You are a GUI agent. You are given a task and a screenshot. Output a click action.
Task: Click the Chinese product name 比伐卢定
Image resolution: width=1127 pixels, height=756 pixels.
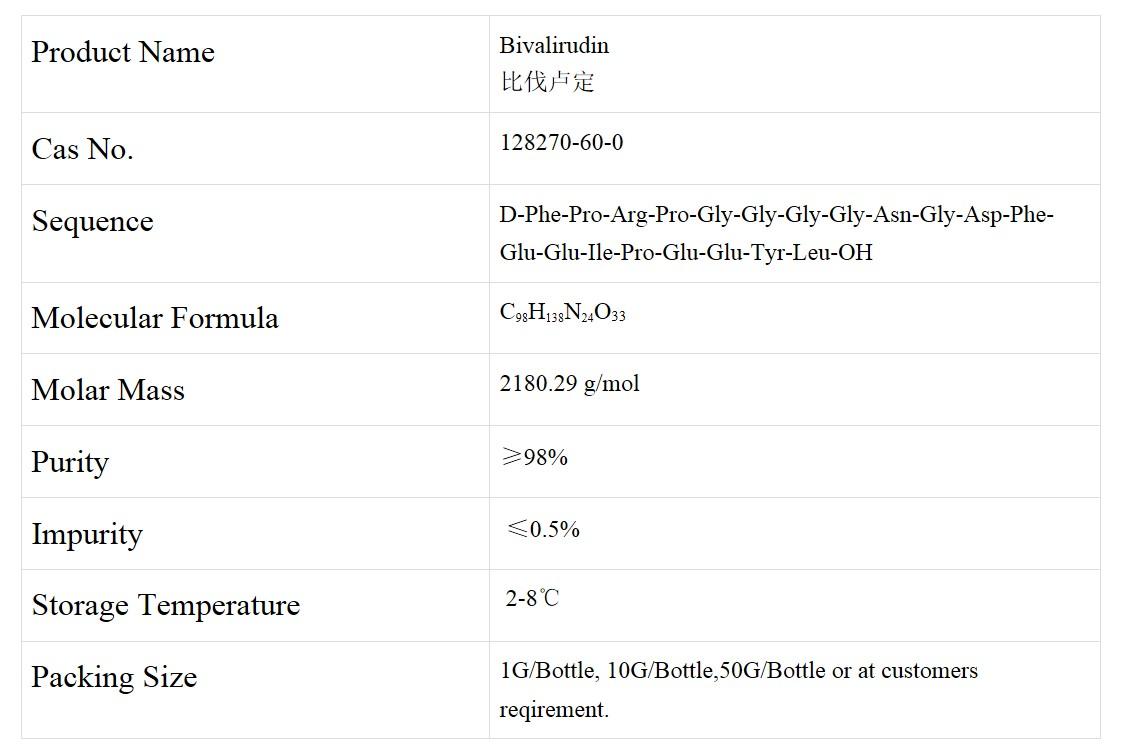[x=547, y=81]
